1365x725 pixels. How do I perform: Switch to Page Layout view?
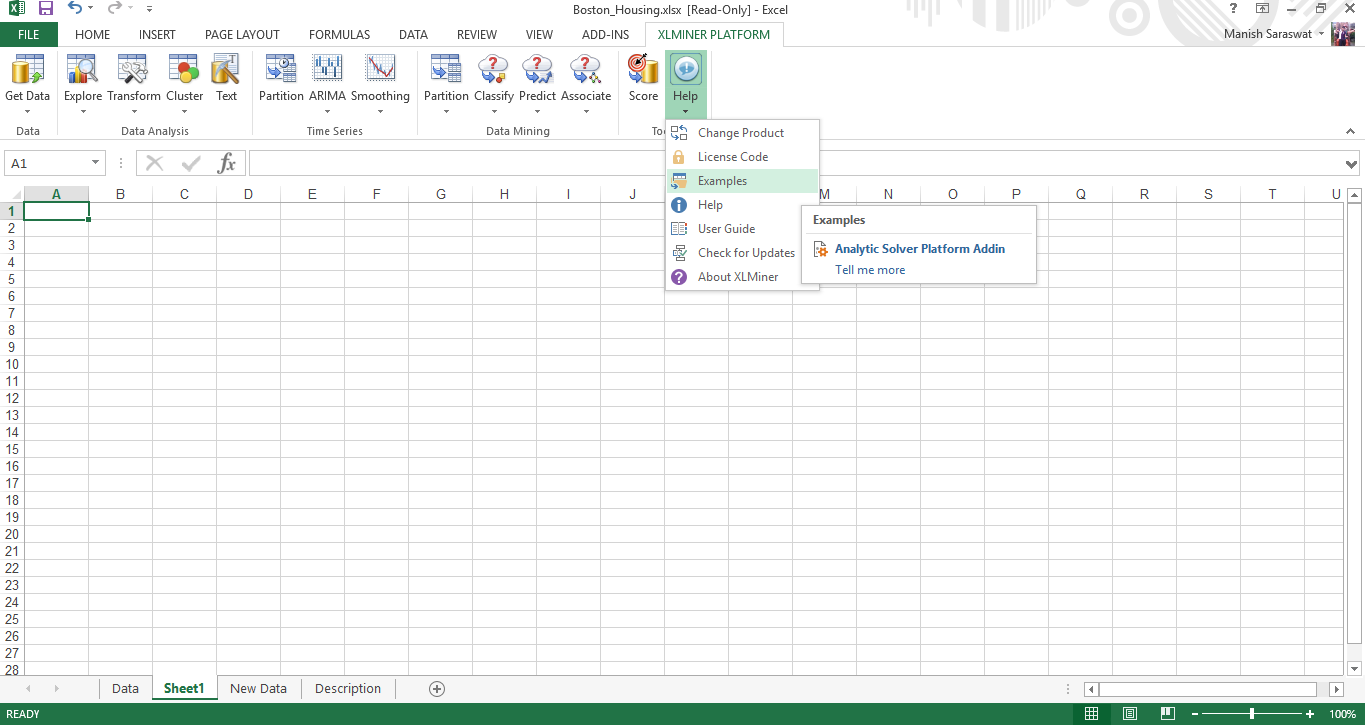tap(1129, 714)
